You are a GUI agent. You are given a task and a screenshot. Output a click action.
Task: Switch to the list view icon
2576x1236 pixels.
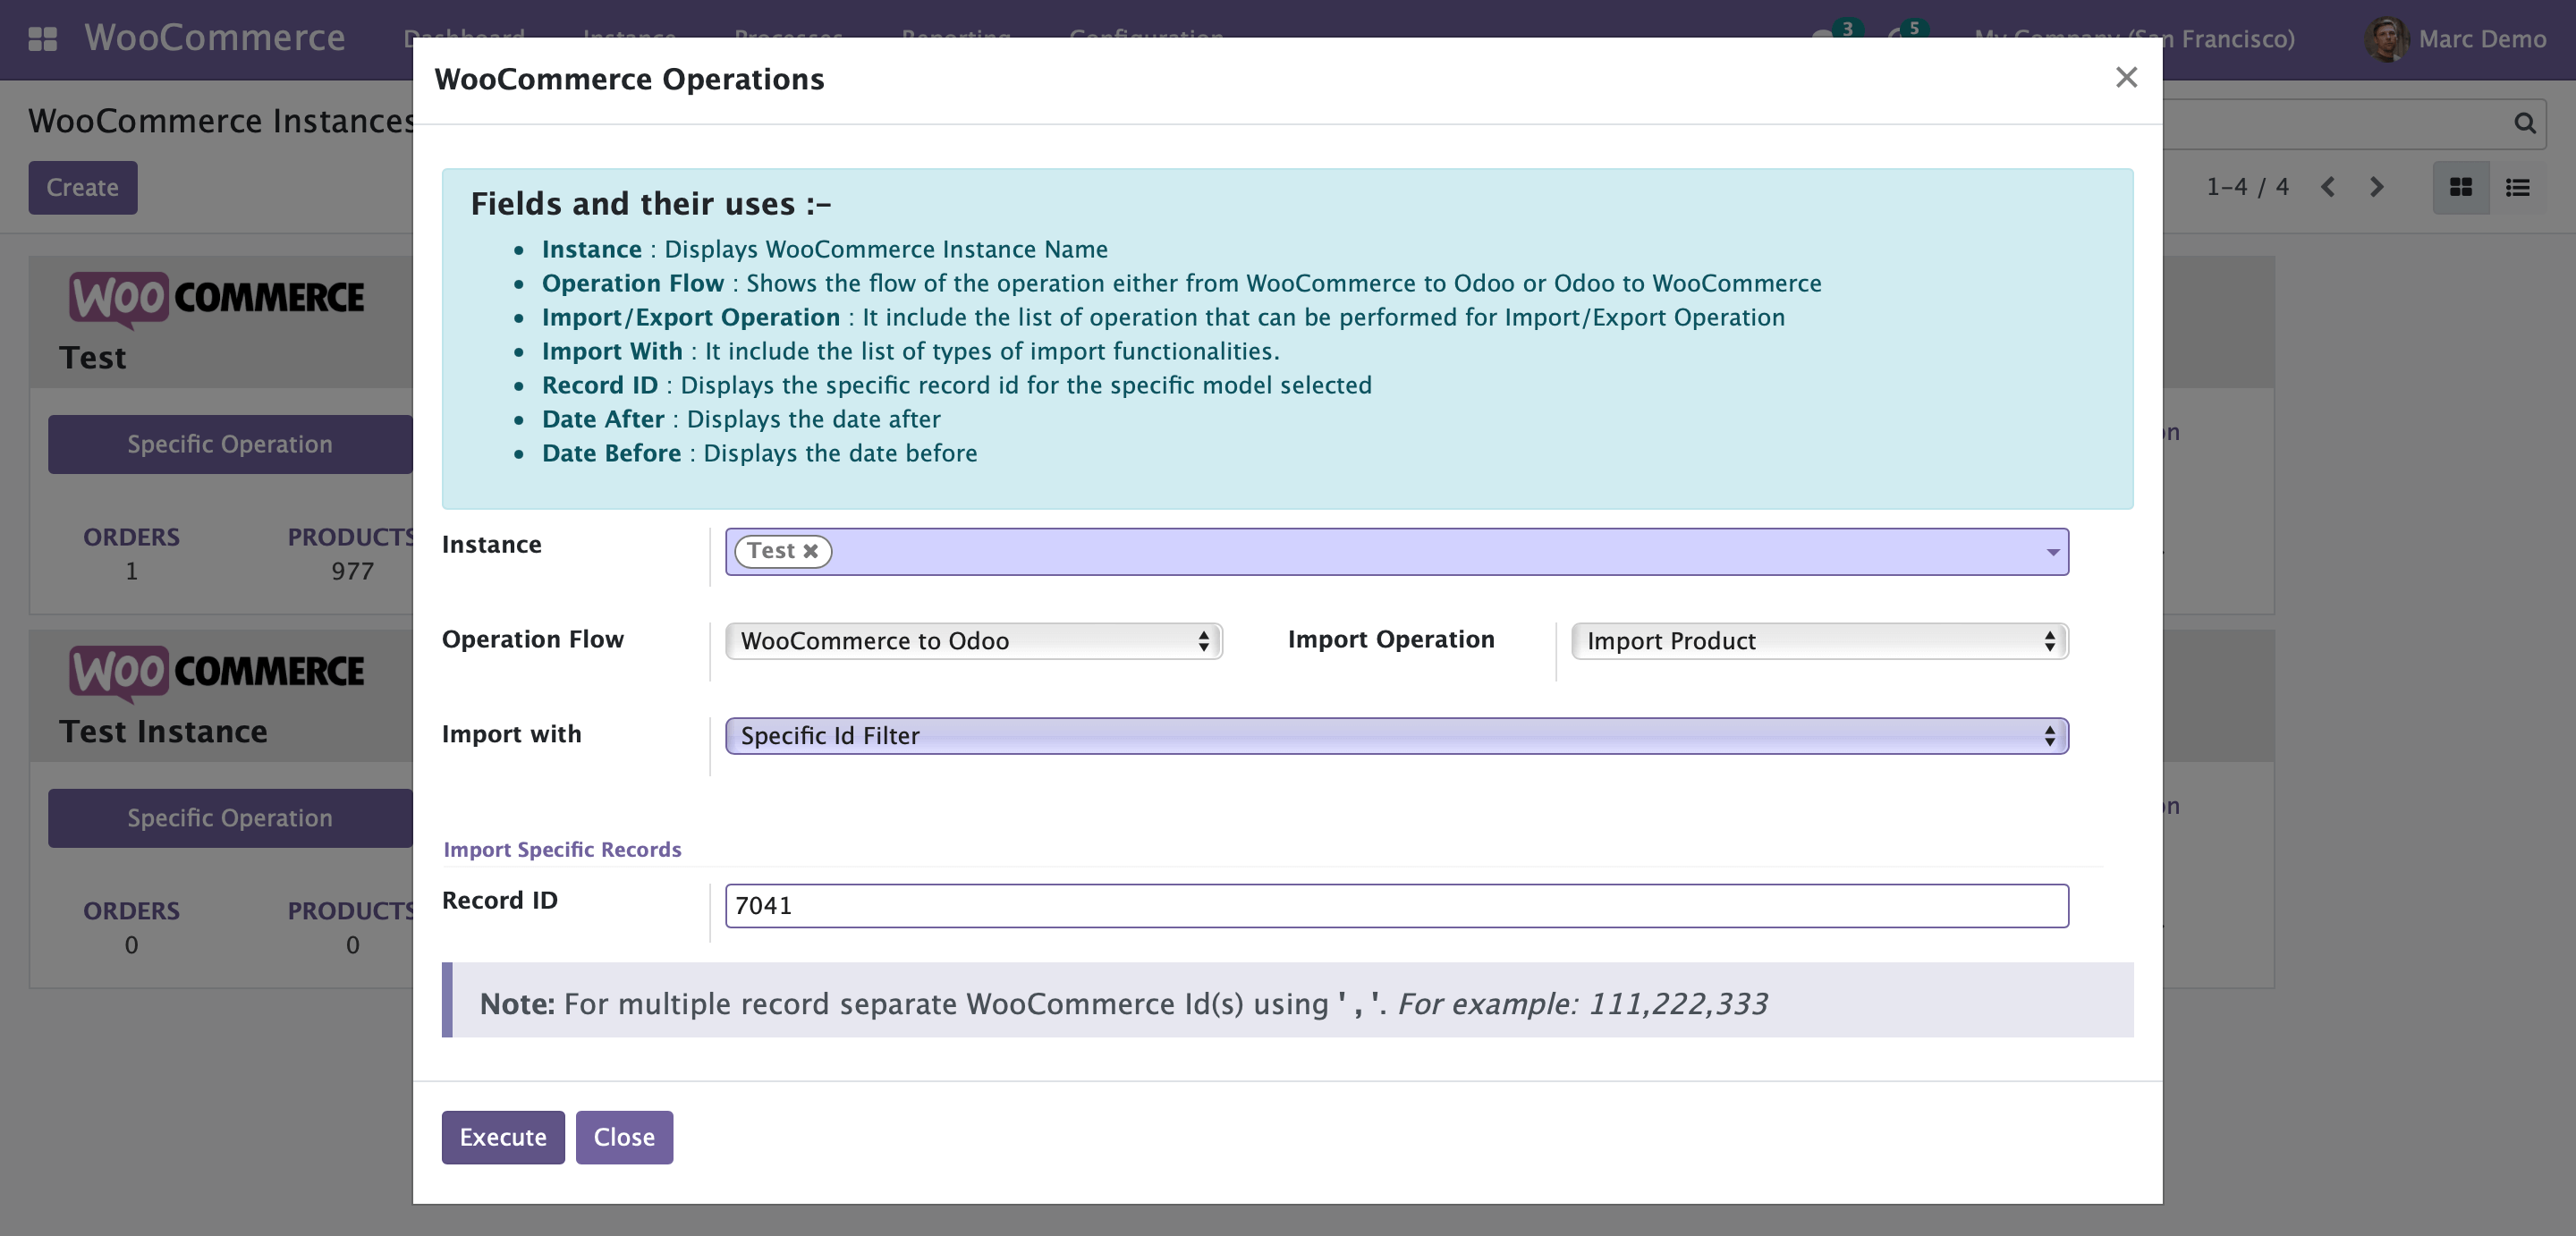click(2518, 187)
